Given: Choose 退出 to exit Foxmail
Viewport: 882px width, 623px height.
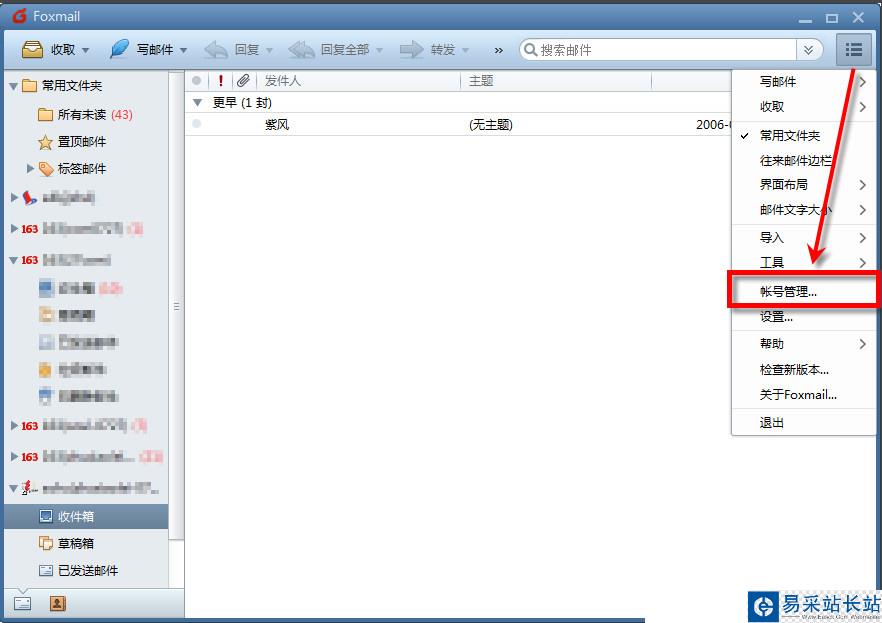Looking at the screenshot, I should (803, 423).
